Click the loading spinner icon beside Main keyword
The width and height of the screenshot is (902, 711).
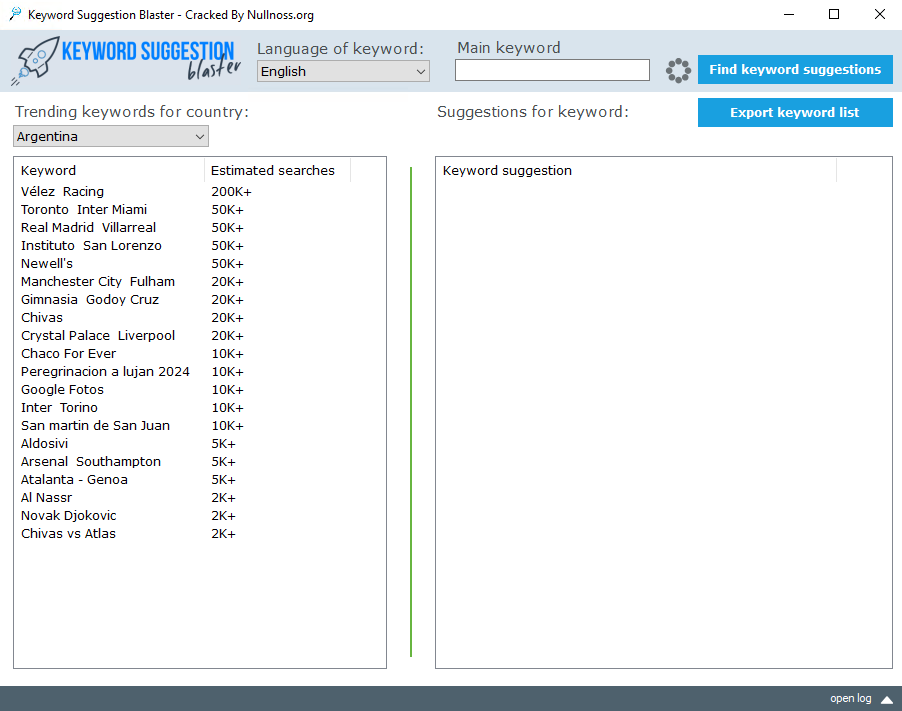click(x=678, y=70)
